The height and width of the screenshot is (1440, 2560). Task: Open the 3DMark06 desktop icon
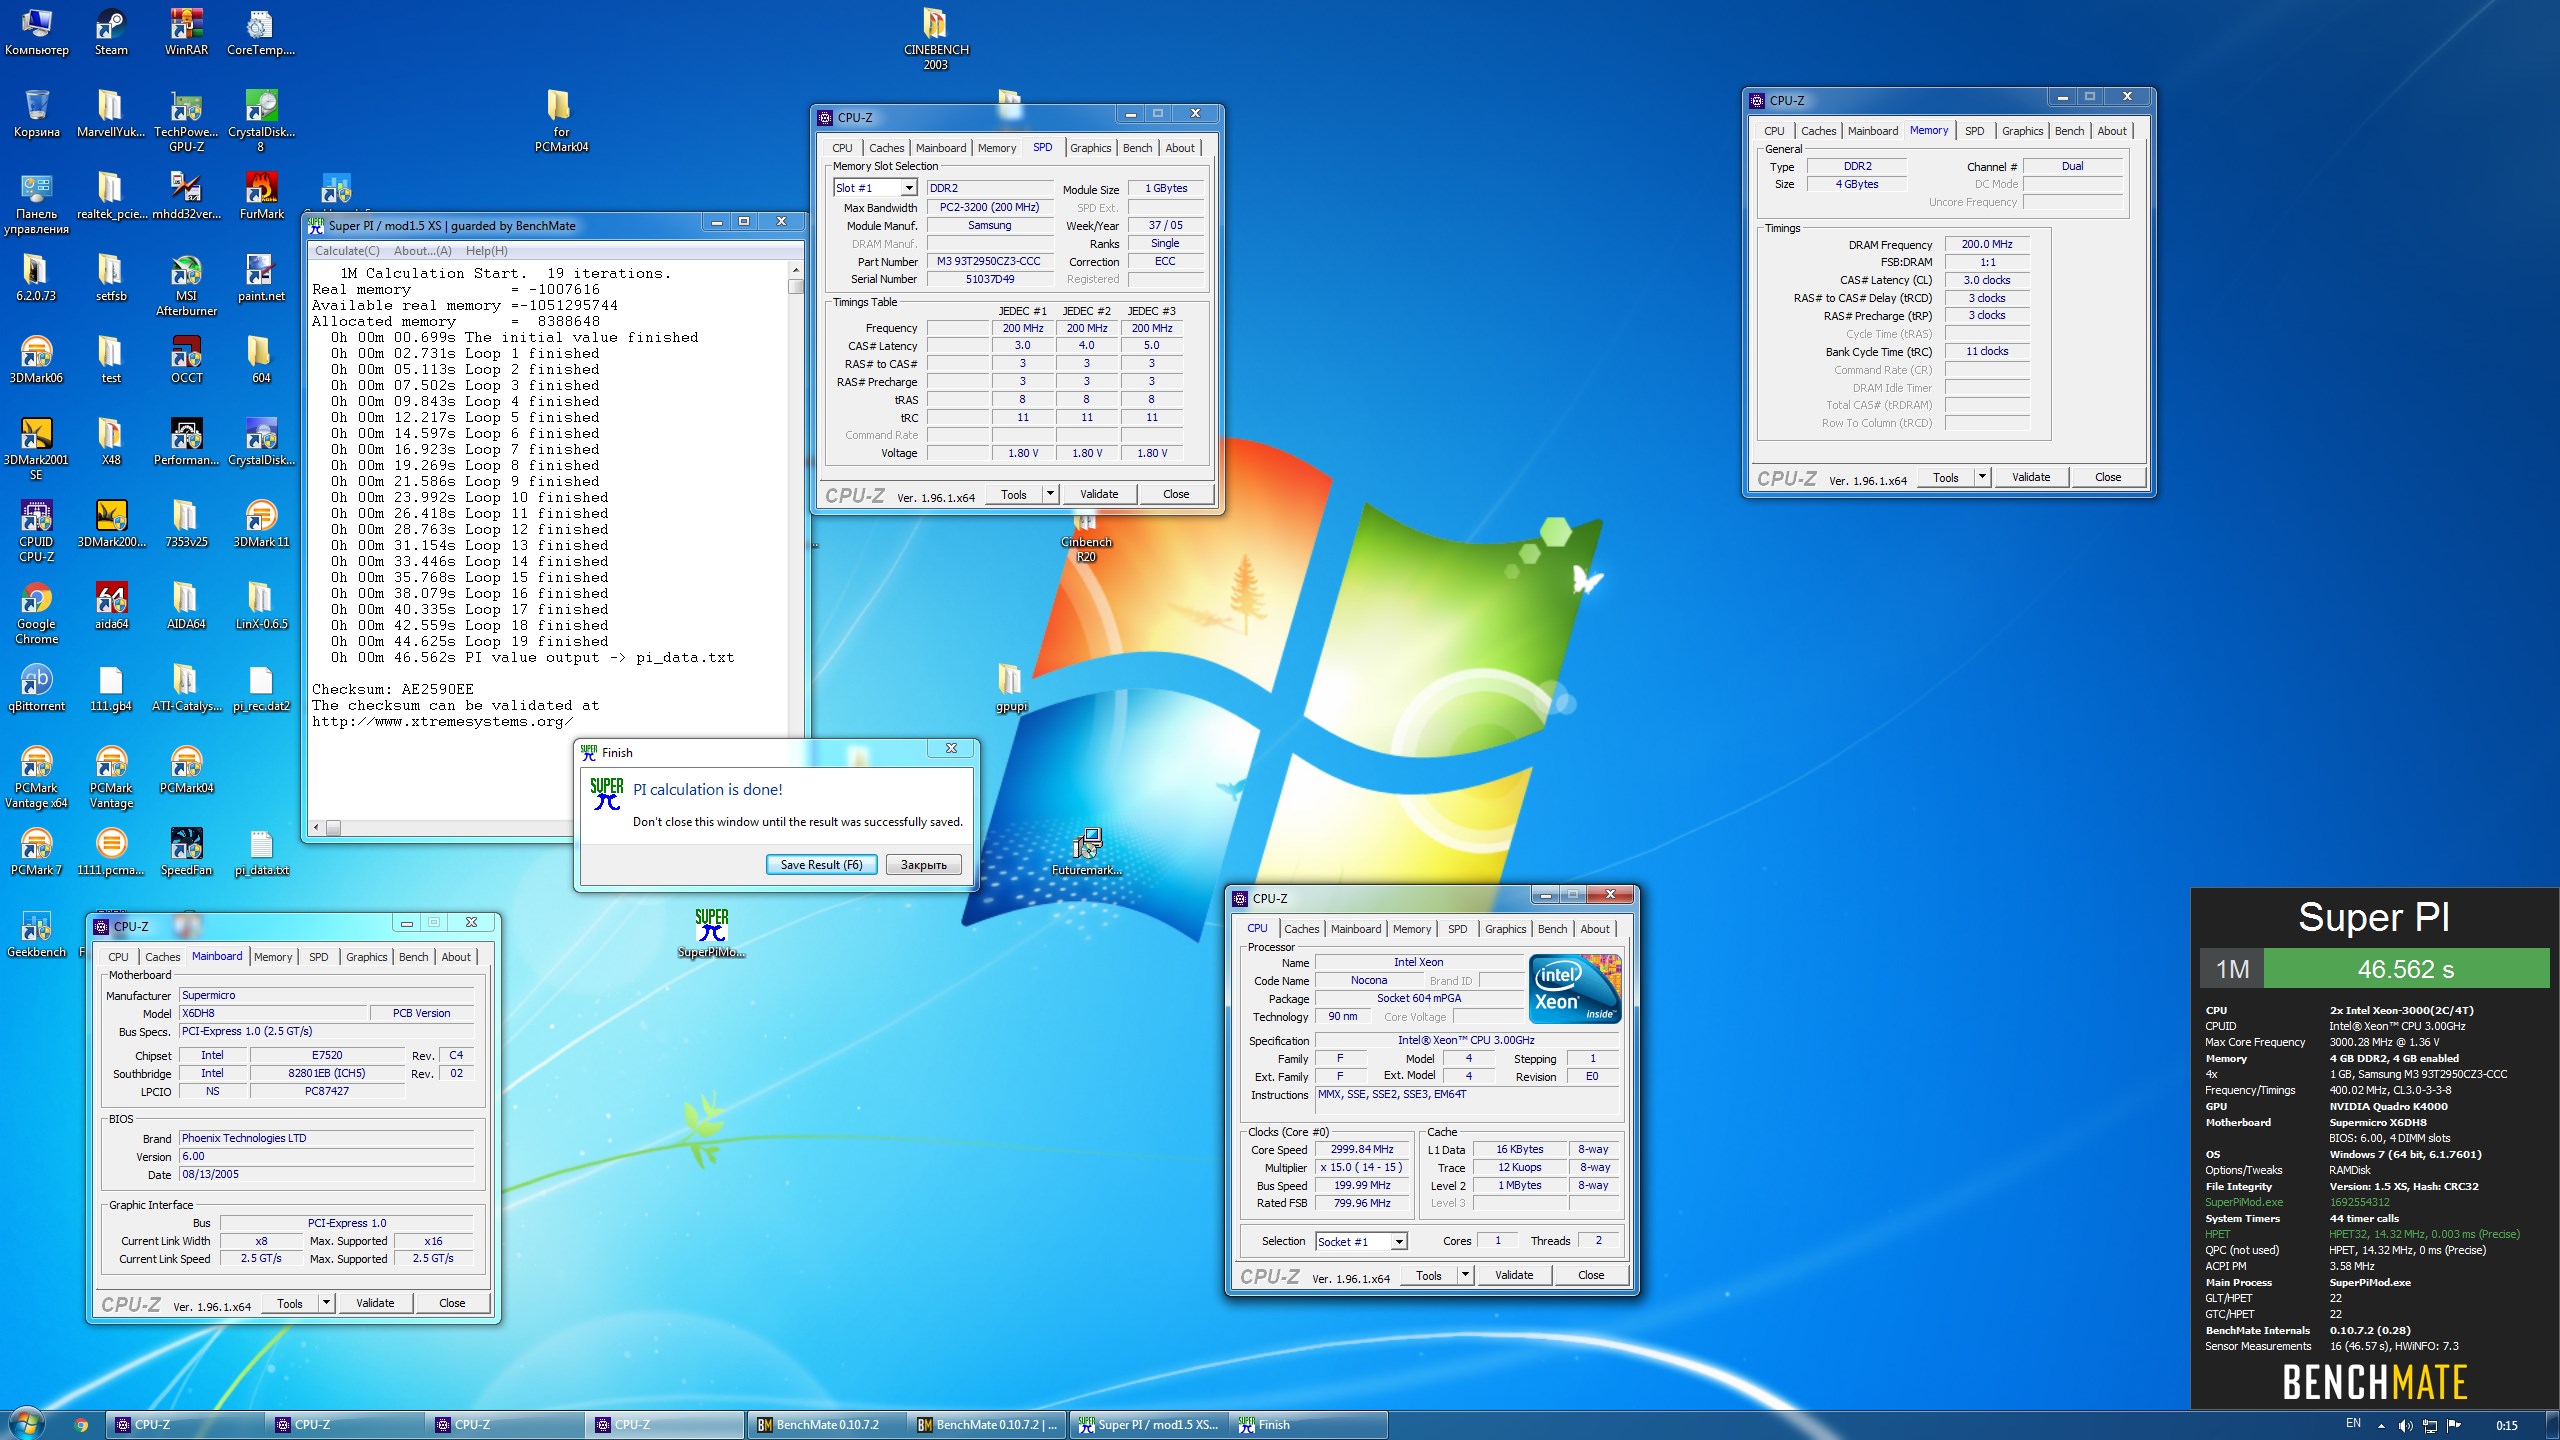37,360
